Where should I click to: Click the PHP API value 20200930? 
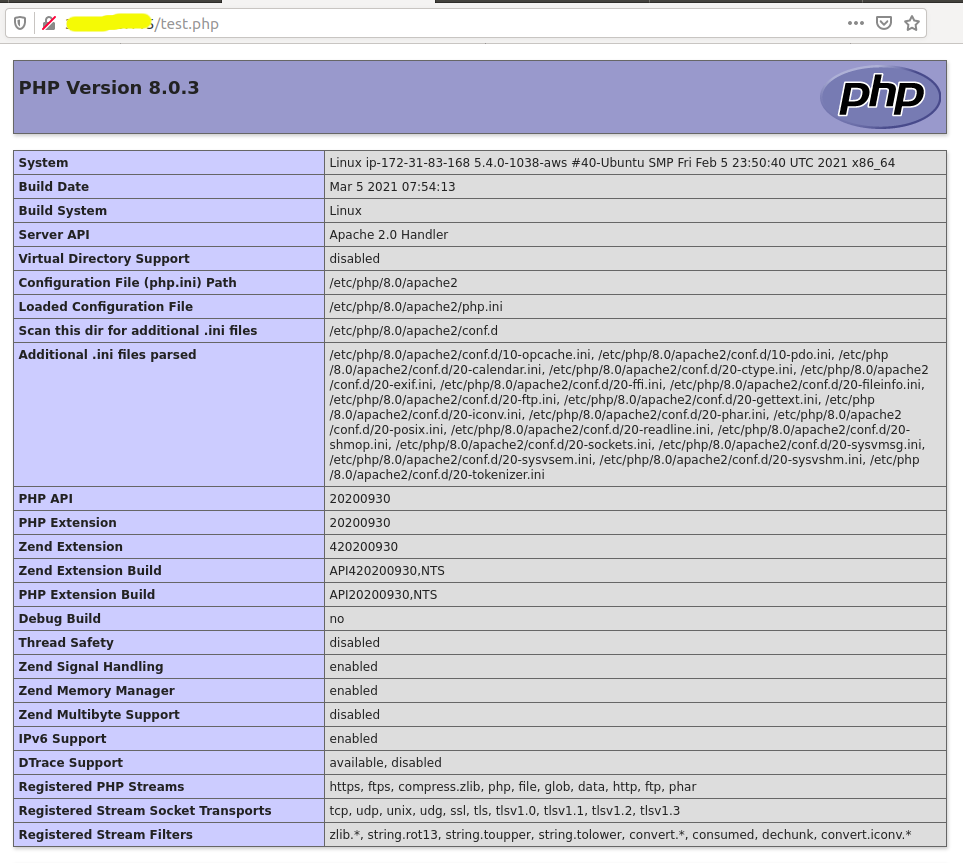pos(359,499)
